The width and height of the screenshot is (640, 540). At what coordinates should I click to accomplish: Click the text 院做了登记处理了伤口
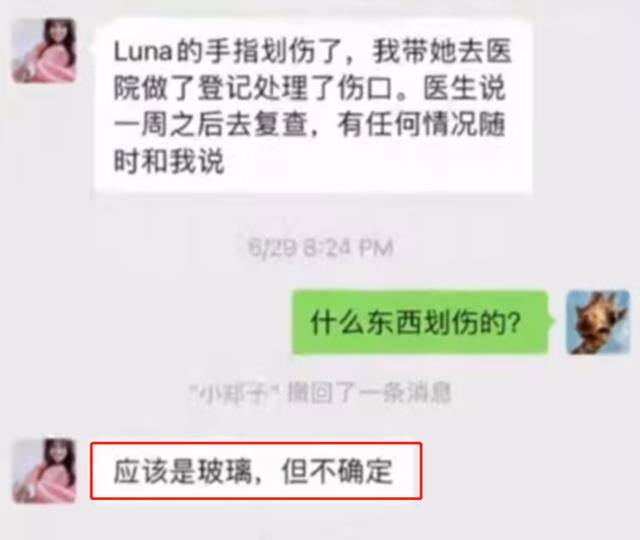pos(253,88)
